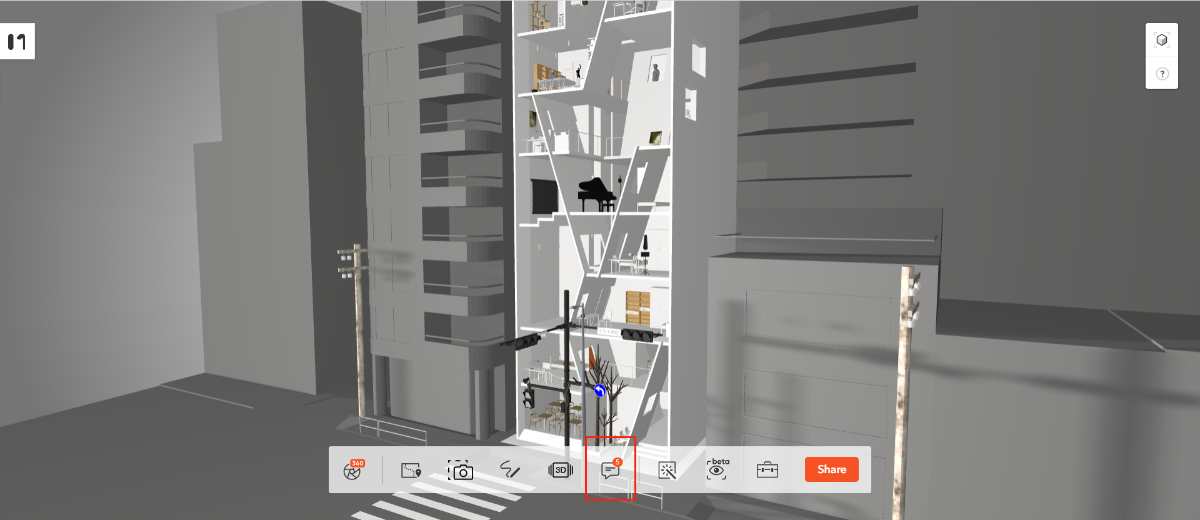Click the app logo in top-left corner
1200x520 pixels.
tap(16, 42)
